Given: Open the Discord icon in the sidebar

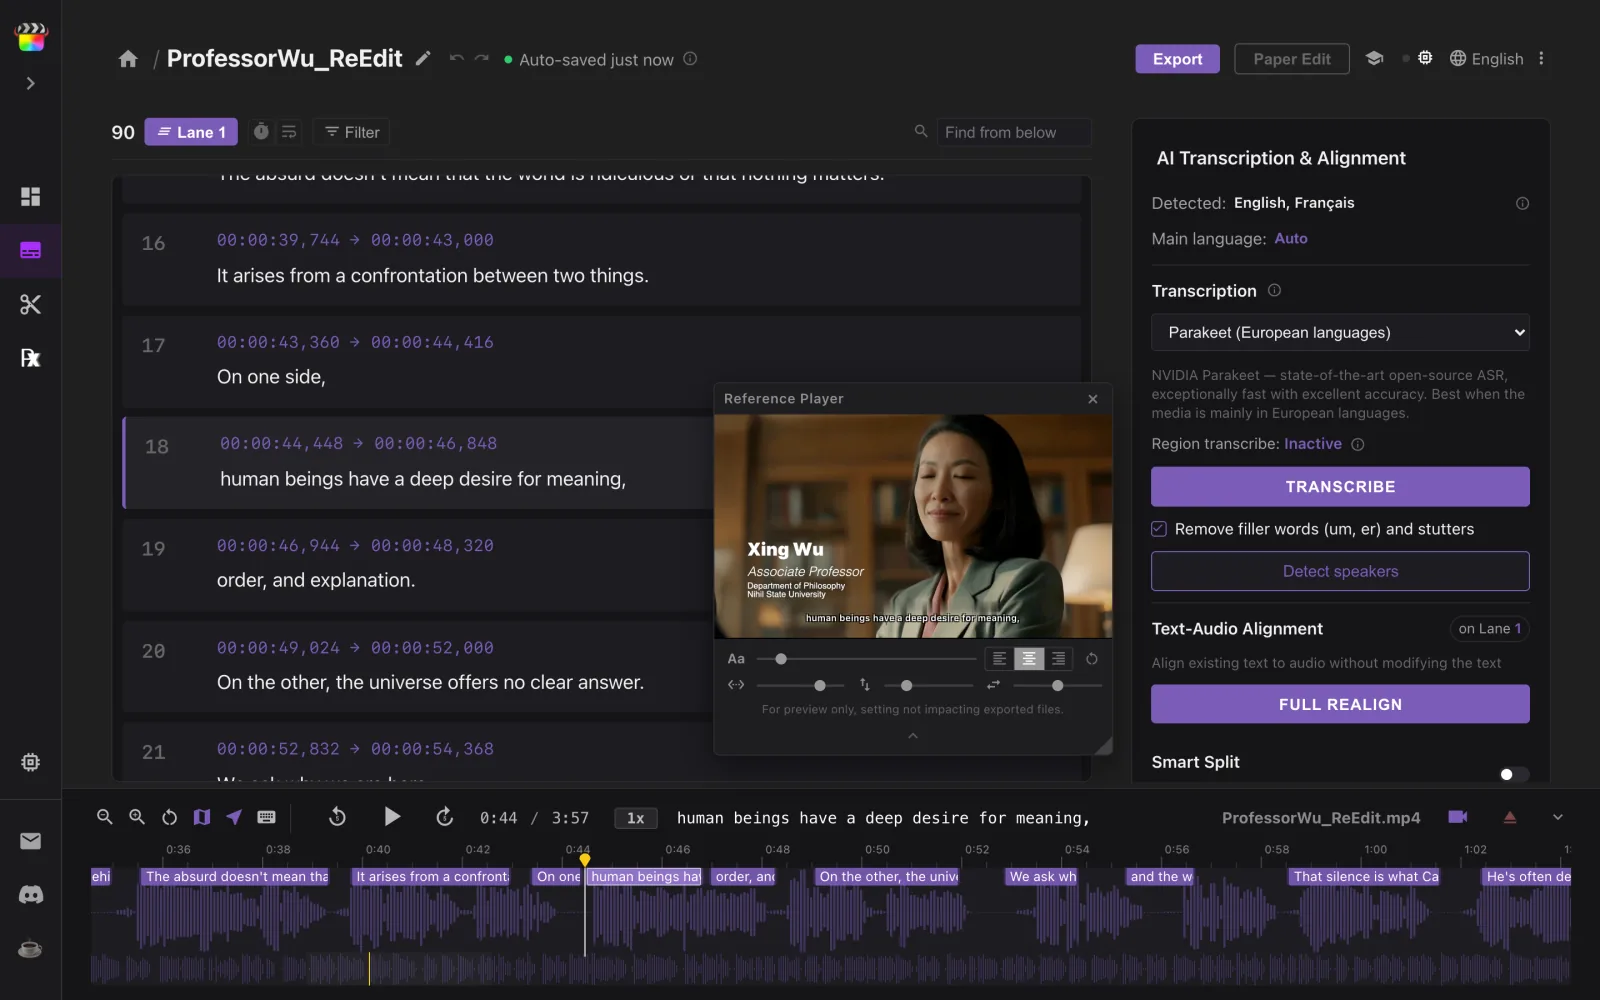Looking at the screenshot, I should (x=30, y=895).
